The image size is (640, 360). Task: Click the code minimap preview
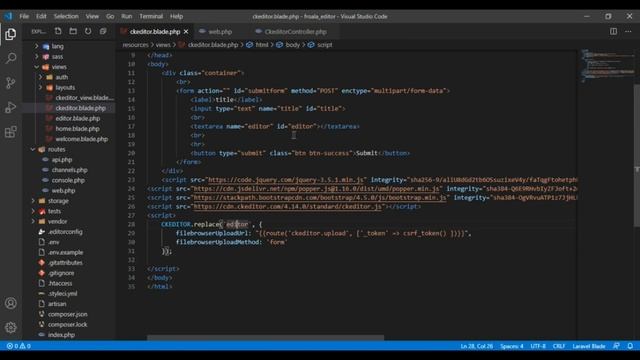(607, 65)
